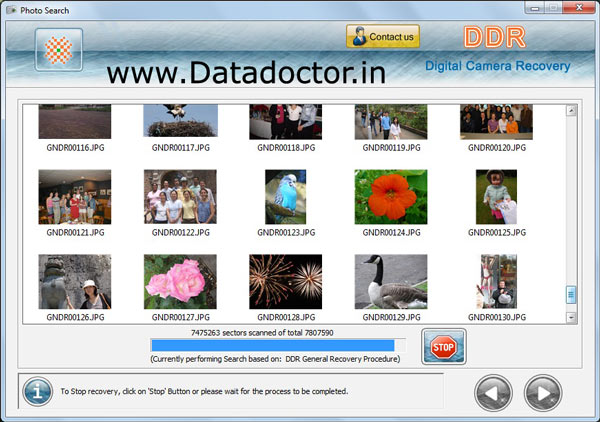Click the file name GNDR00129.JPG

[x=391, y=318]
